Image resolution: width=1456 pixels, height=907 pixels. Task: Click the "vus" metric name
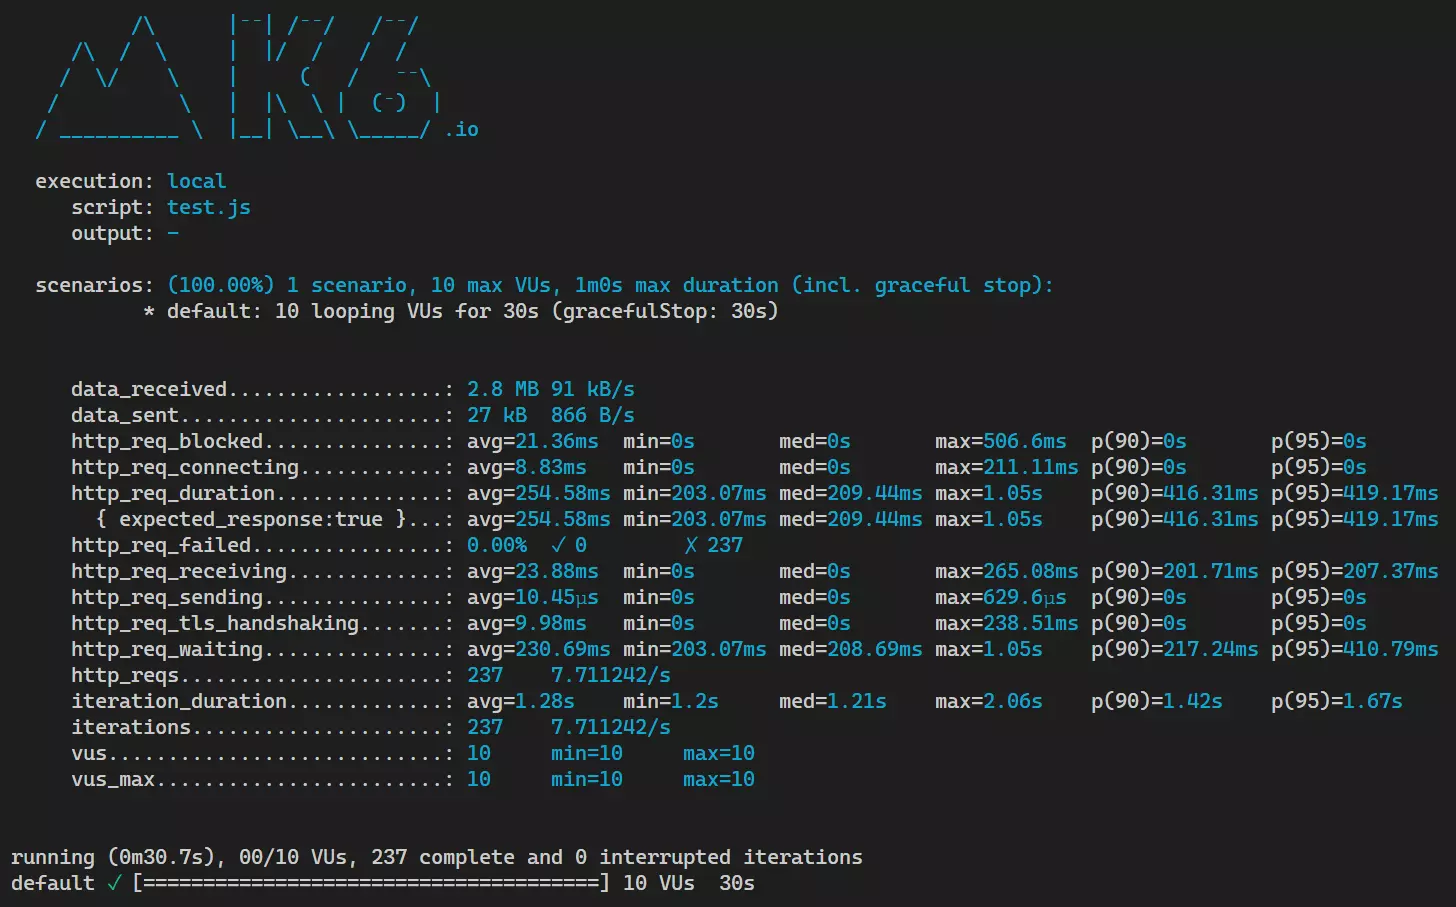tap(89, 753)
